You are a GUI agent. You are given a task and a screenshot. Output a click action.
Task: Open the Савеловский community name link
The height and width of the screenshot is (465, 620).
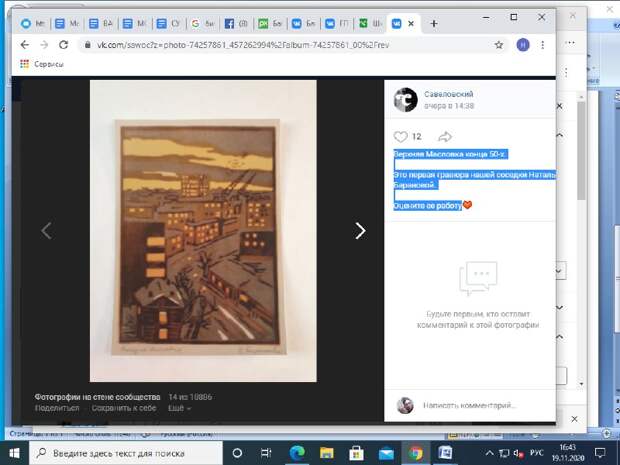pos(448,94)
